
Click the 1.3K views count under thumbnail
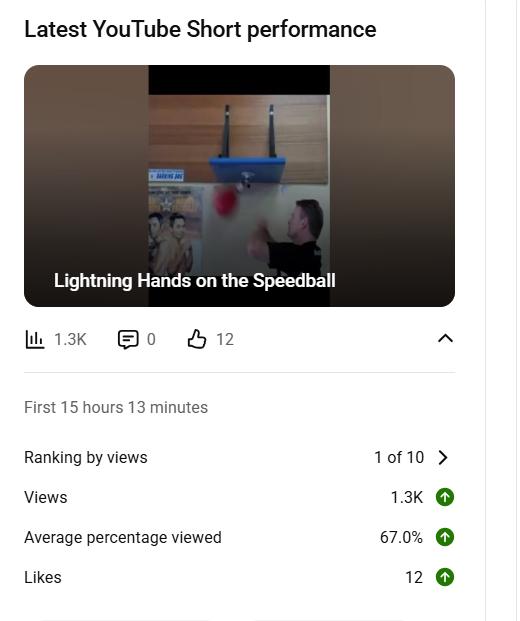pyautogui.click(x=70, y=339)
